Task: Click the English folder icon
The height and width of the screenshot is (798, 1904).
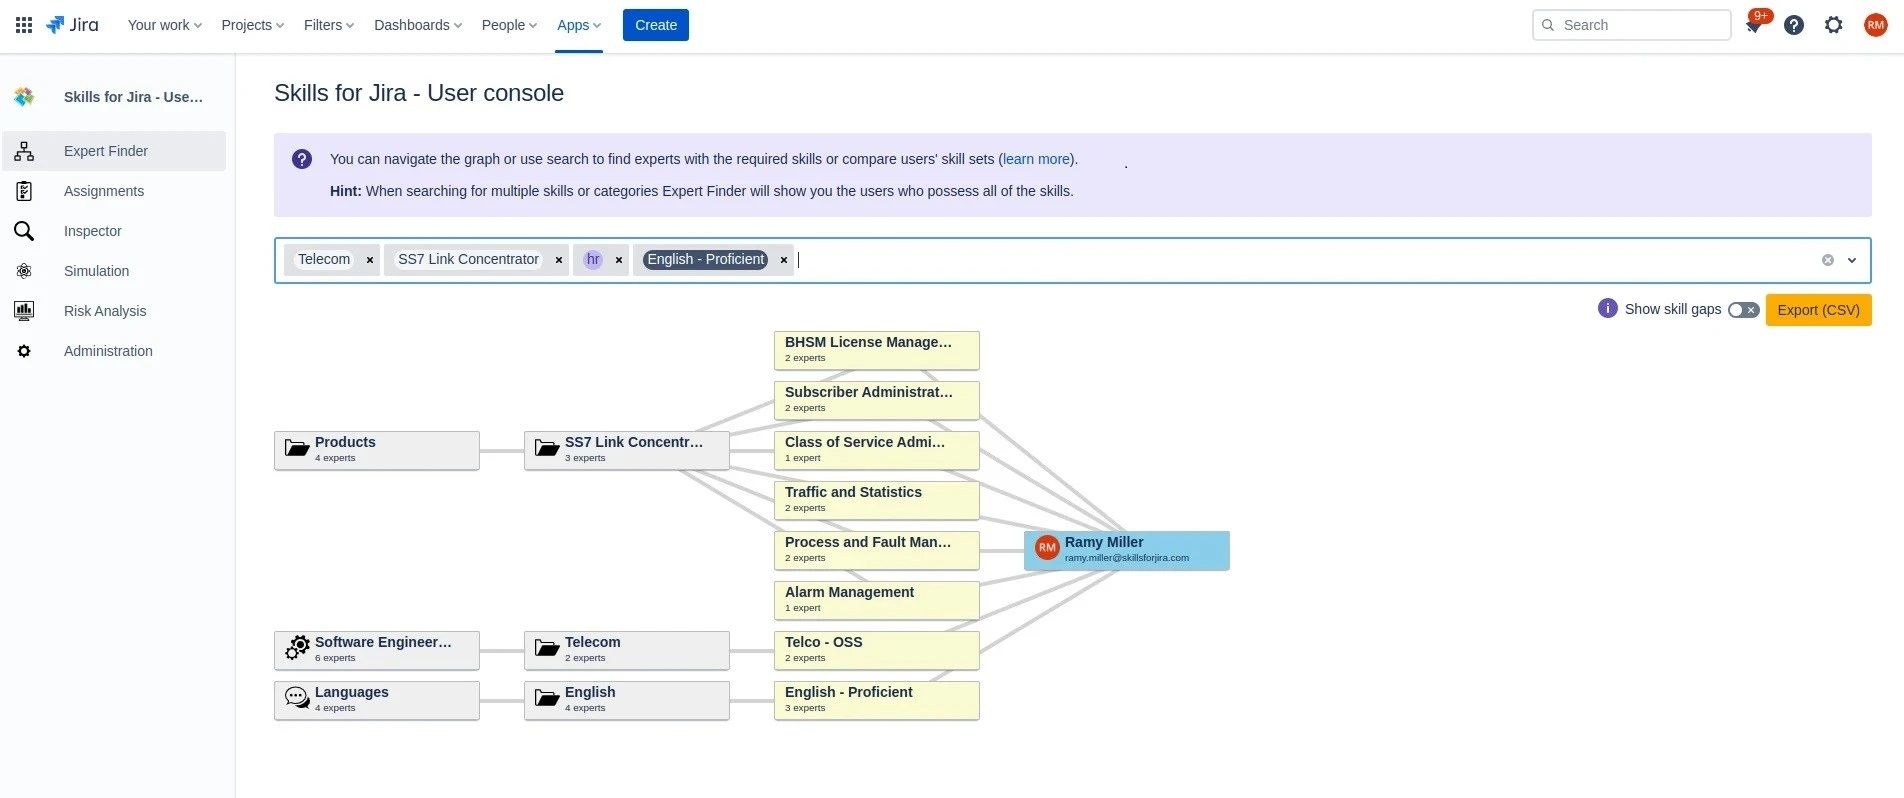Action: pyautogui.click(x=547, y=698)
